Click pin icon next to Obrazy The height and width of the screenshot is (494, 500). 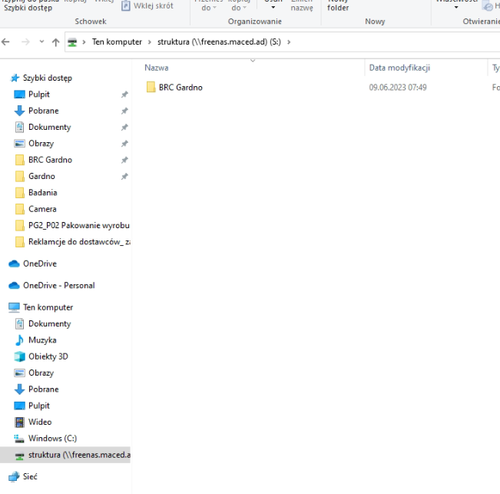(x=125, y=143)
